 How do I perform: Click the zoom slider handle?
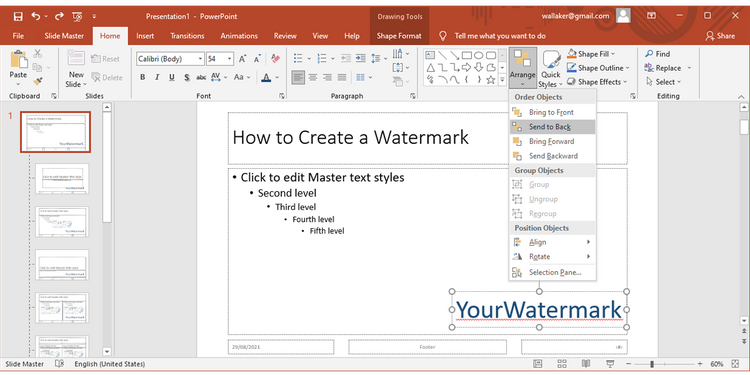[651, 364]
